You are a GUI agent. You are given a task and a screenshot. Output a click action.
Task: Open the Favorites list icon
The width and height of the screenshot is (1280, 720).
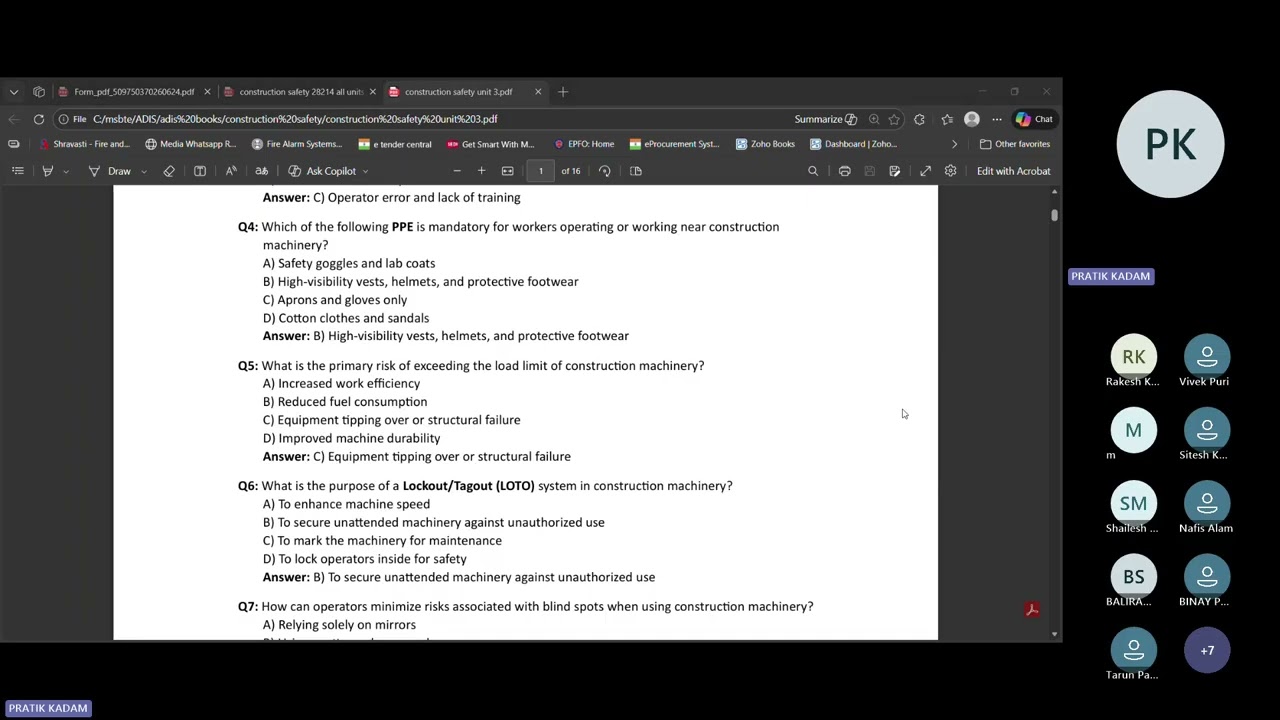pyautogui.click(x=947, y=119)
